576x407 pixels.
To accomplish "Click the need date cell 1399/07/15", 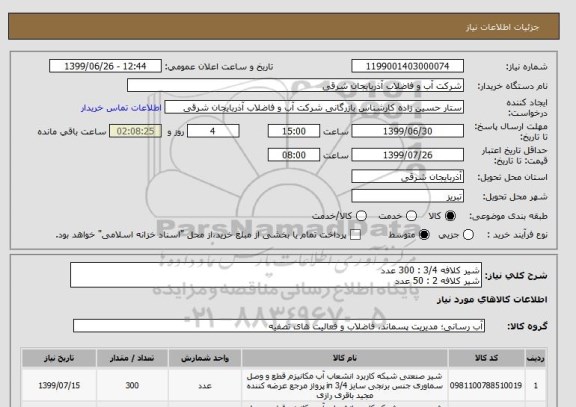I will 59,385.
